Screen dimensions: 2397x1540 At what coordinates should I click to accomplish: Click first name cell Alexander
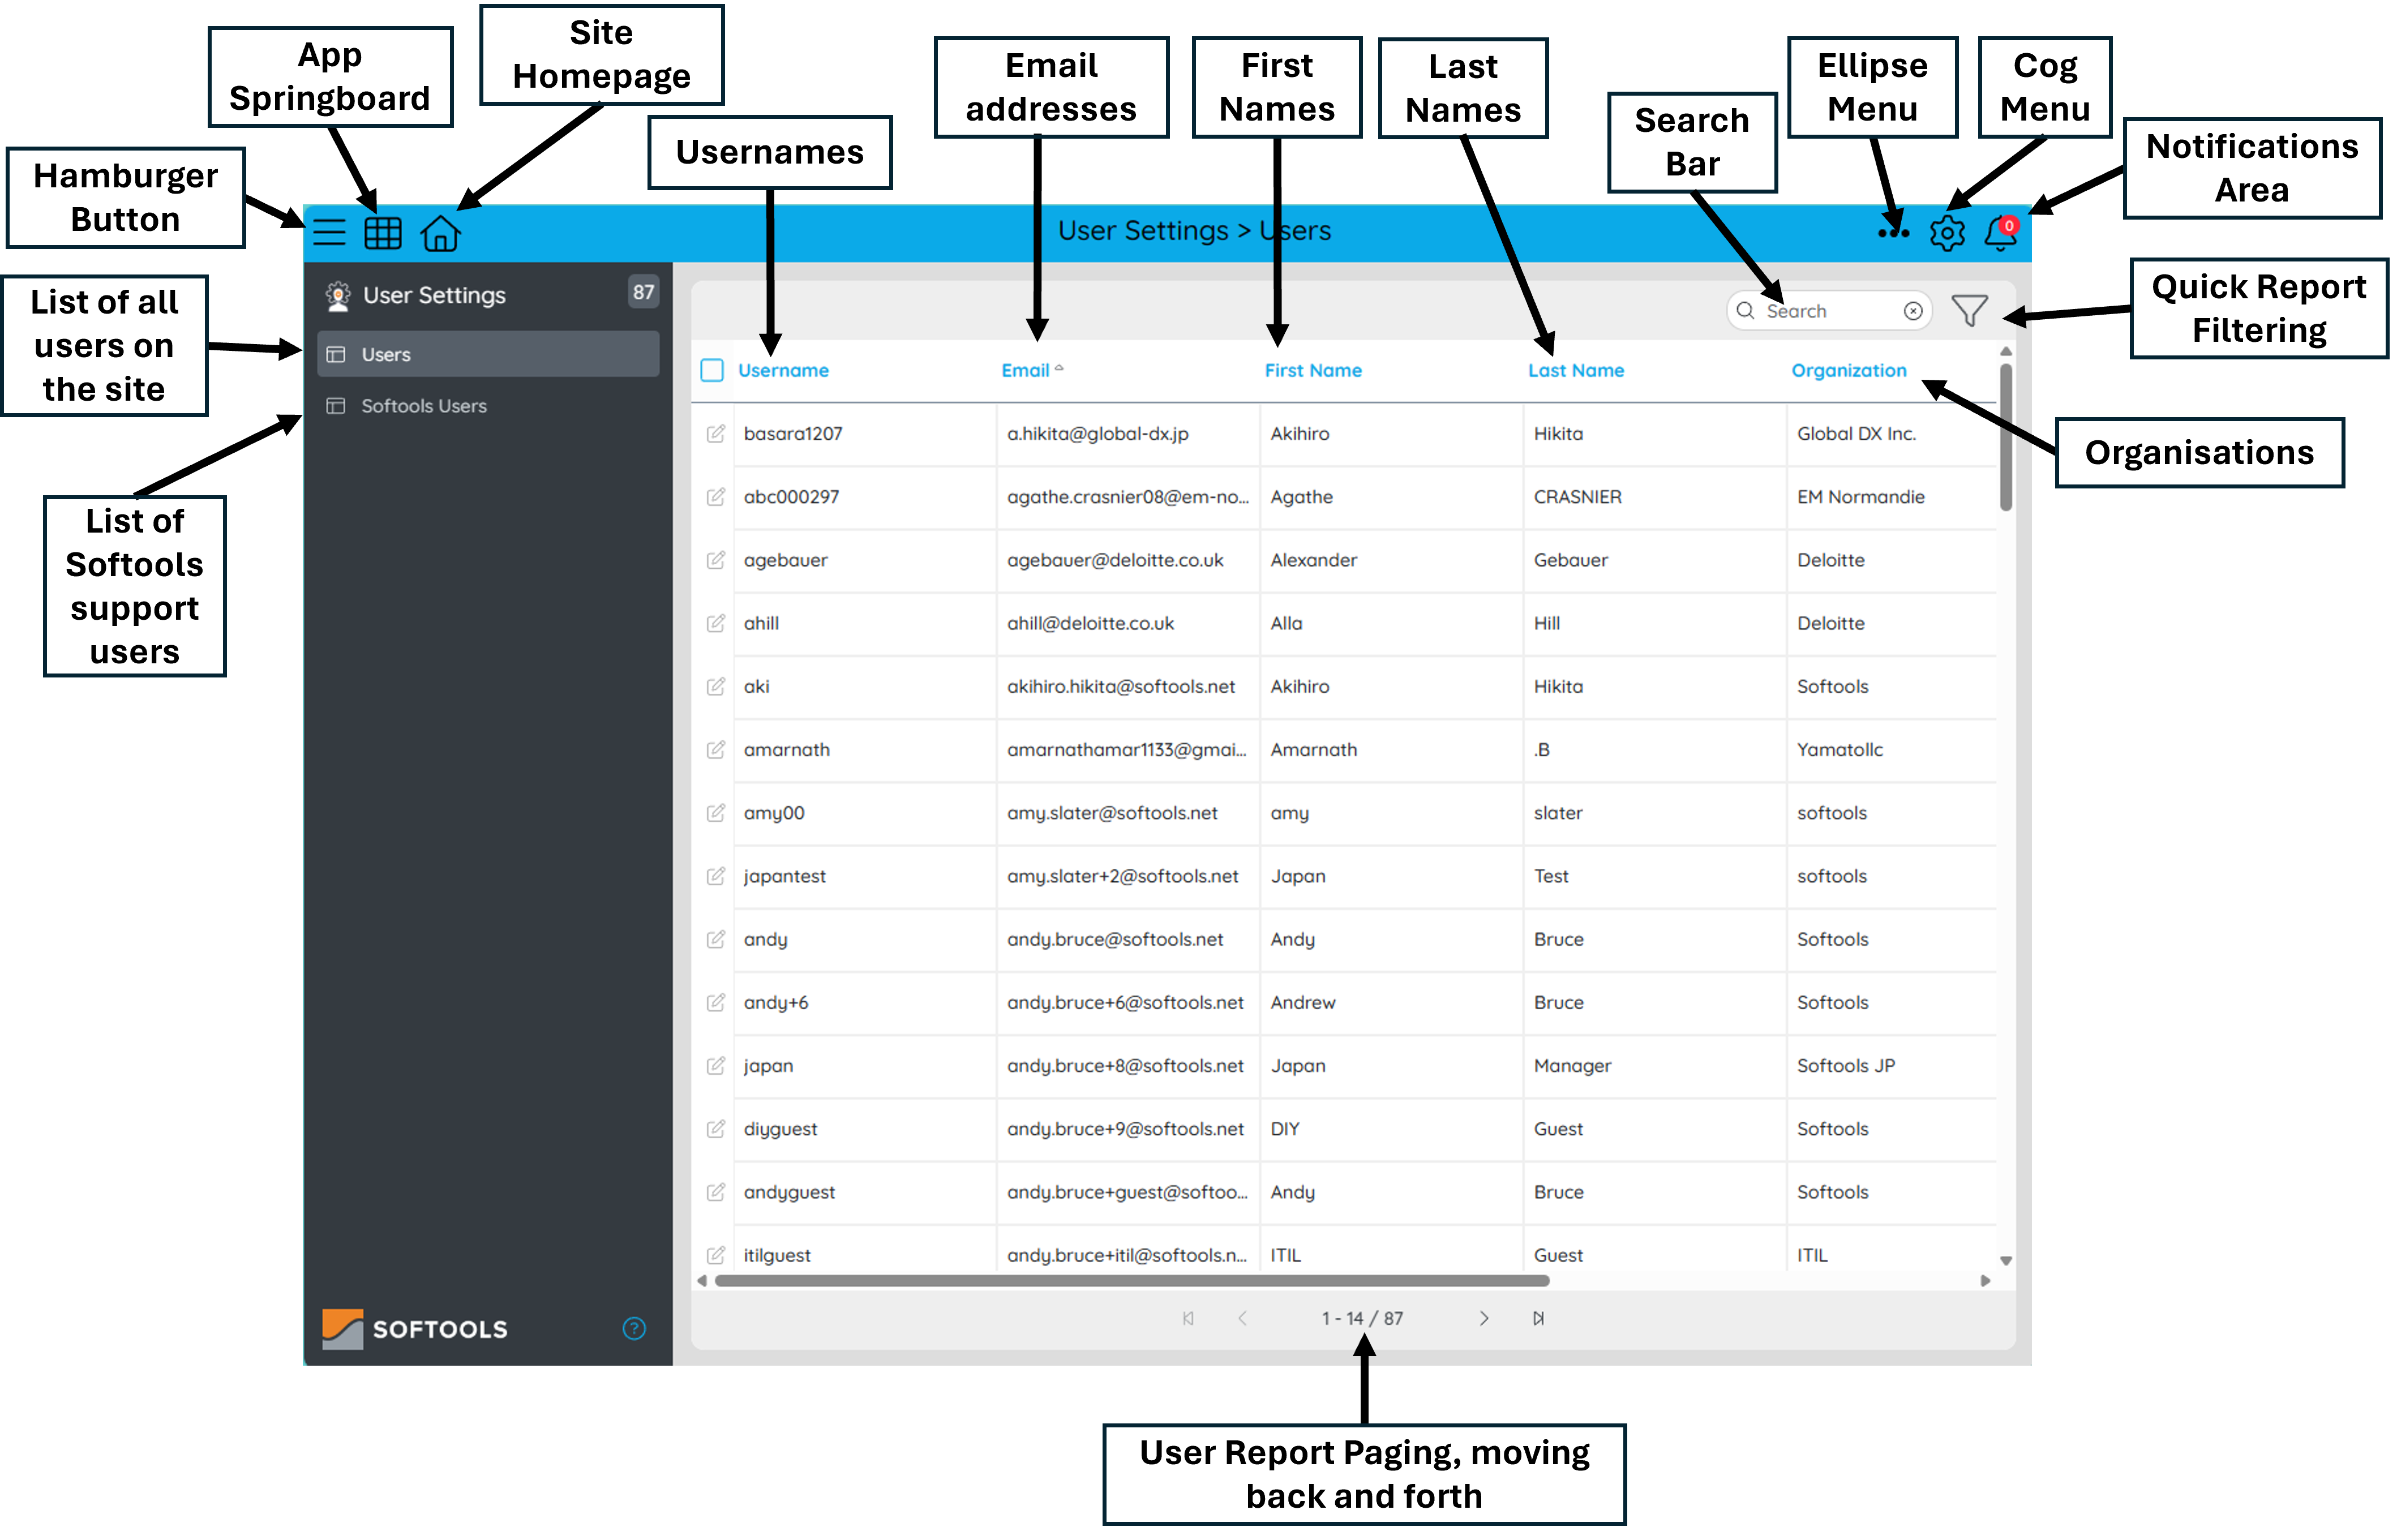pos(1314,560)
